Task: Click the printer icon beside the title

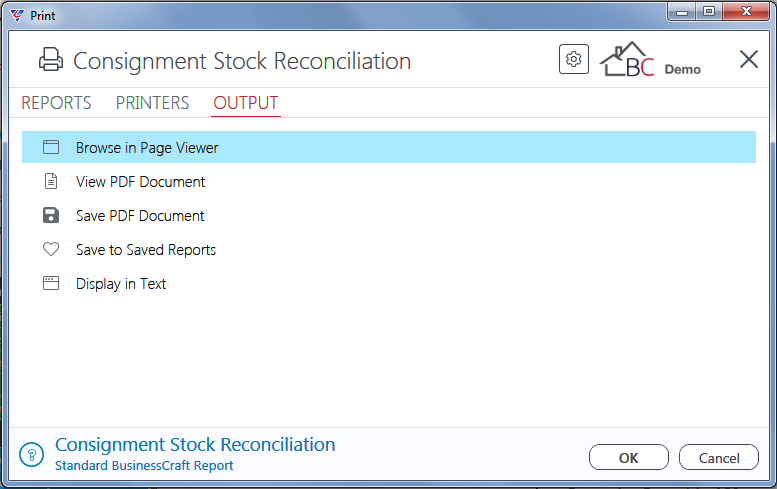Action: tap(51, 60)
